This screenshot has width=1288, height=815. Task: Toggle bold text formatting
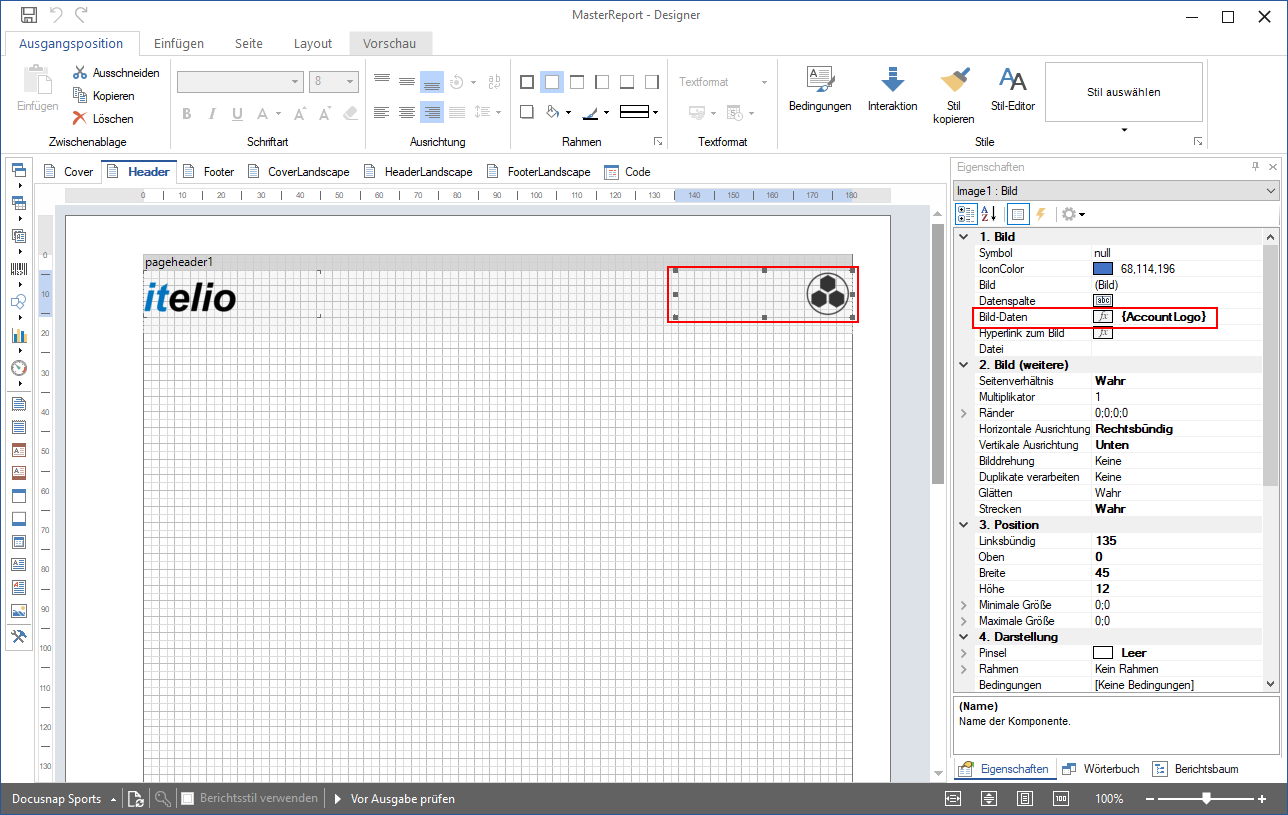[186, 113]
